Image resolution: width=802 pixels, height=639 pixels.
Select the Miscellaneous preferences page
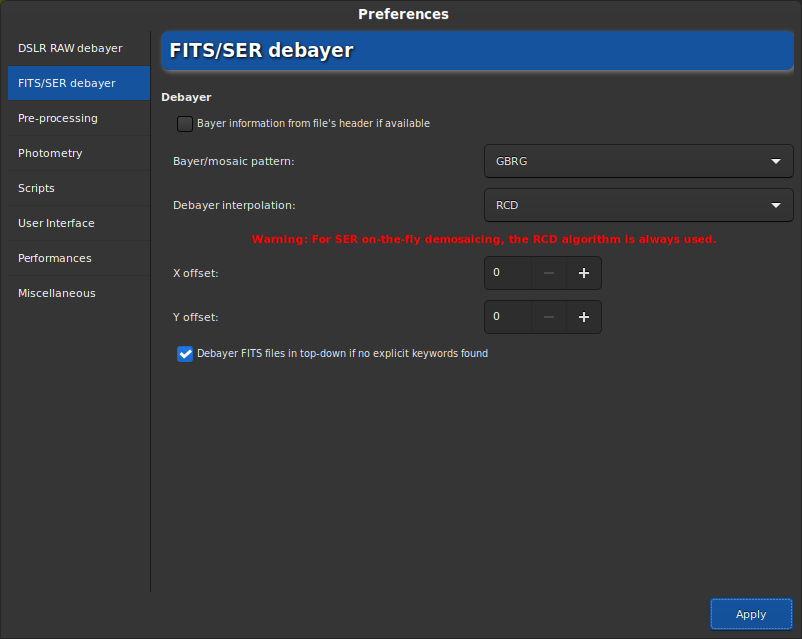[x=57, y=293]
